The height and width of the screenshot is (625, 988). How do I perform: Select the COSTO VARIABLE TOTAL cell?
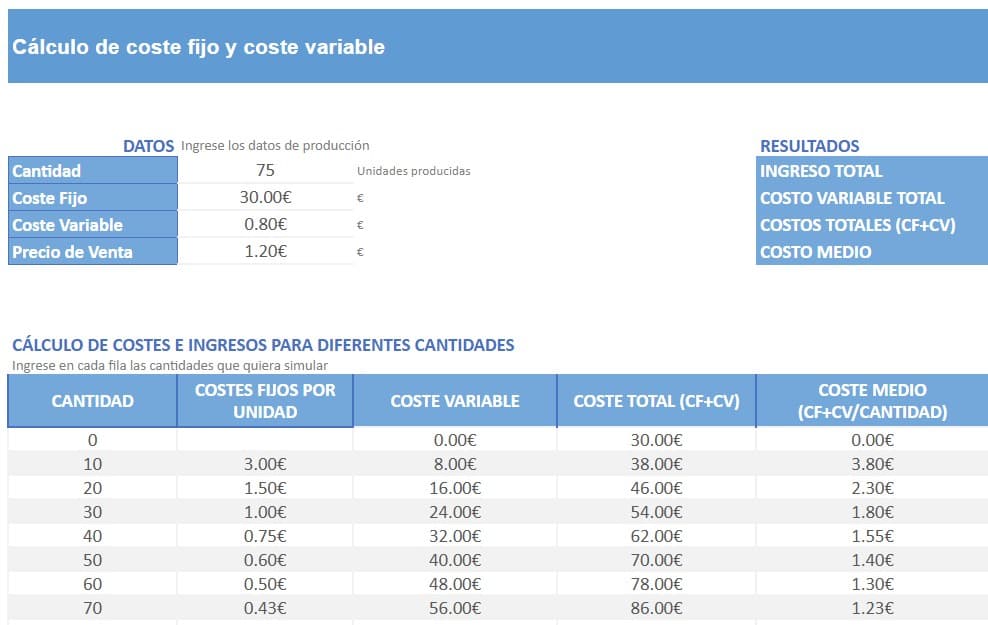pyautogui.click(x=872, y=197)
